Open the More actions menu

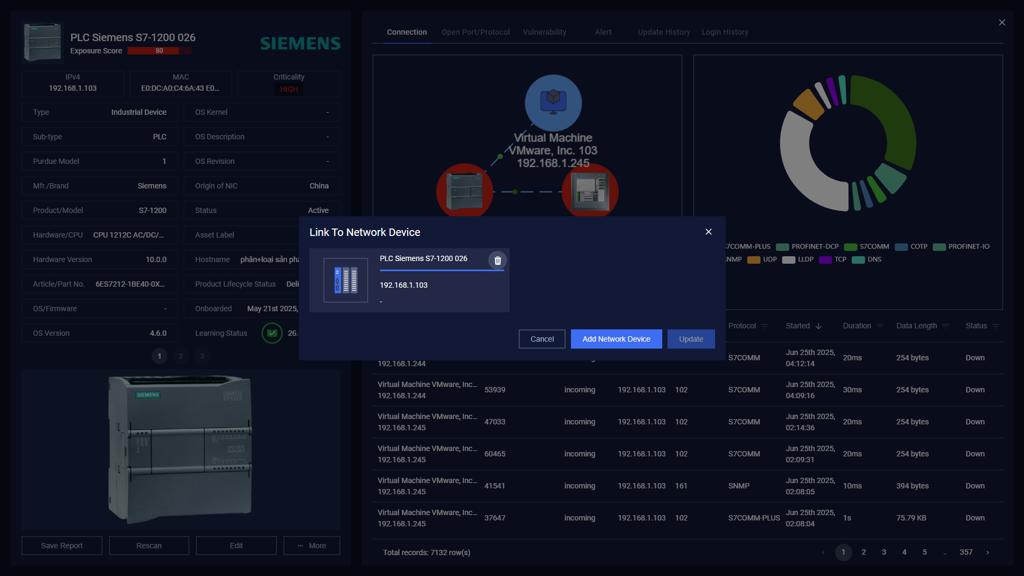[311, 545]
